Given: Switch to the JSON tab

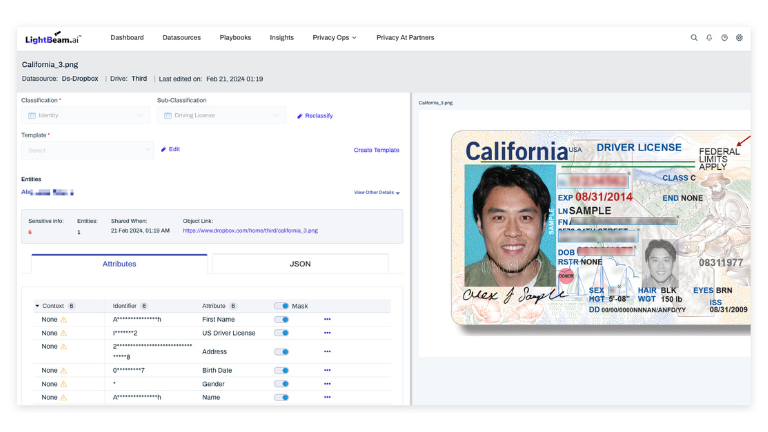Looking at the screenshot, I should 299,264.
